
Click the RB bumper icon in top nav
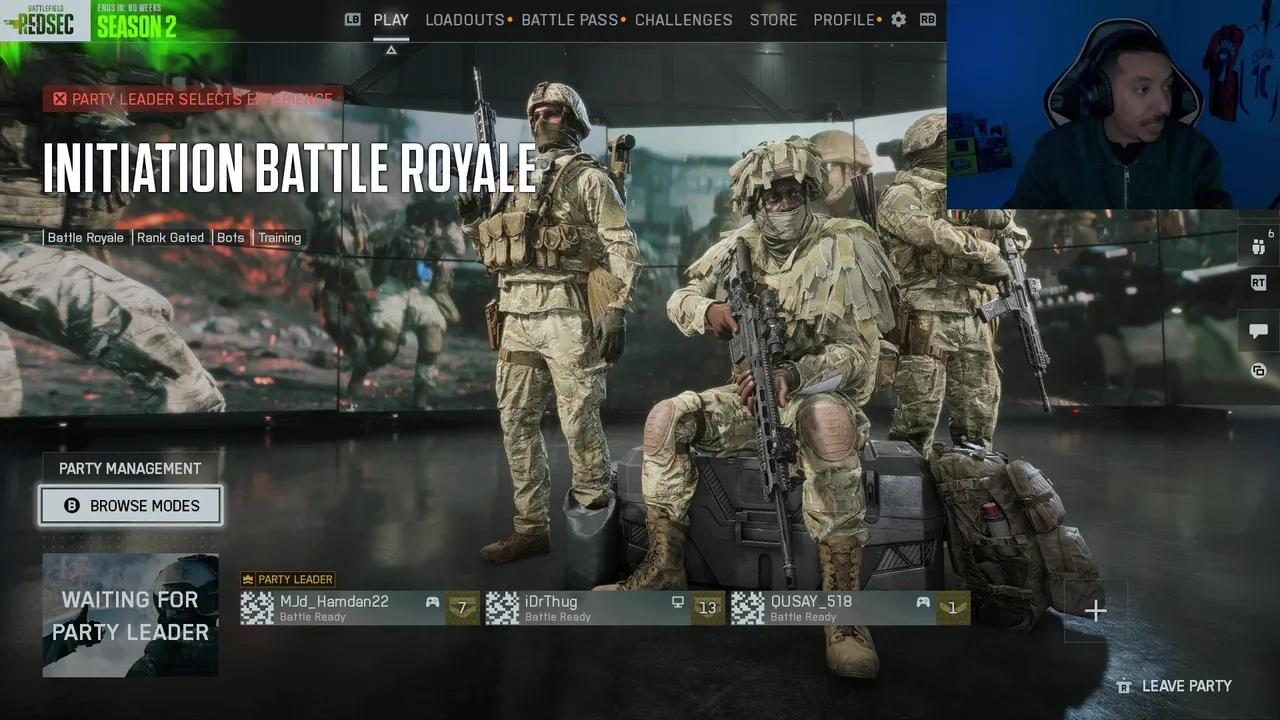pyautogui.click(x=928, y=19)
